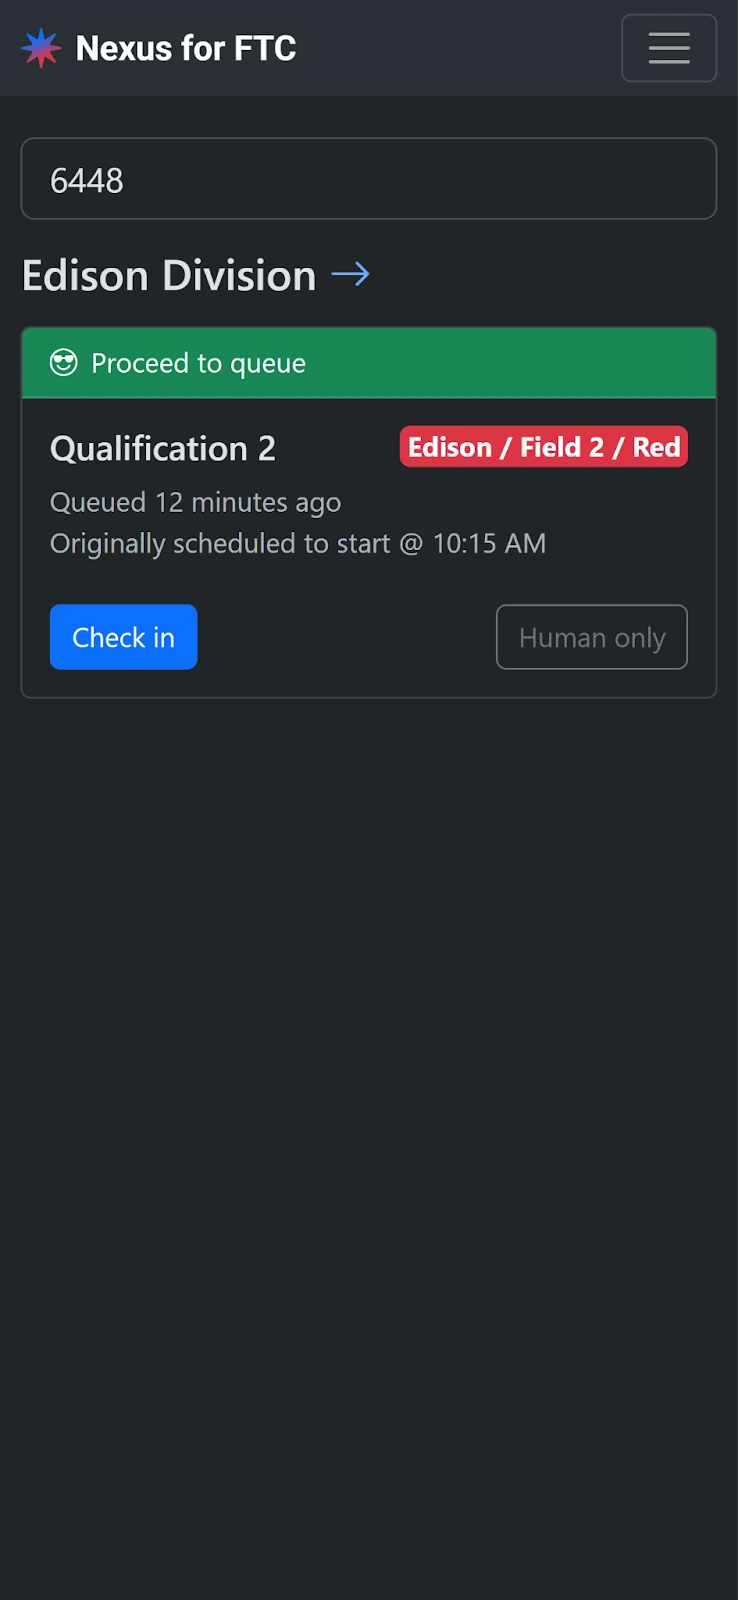Click the Nexus starburst logo icon
Image resolution: width=738 pixels, height=1600 pixels.
click(x=41, y=48)
